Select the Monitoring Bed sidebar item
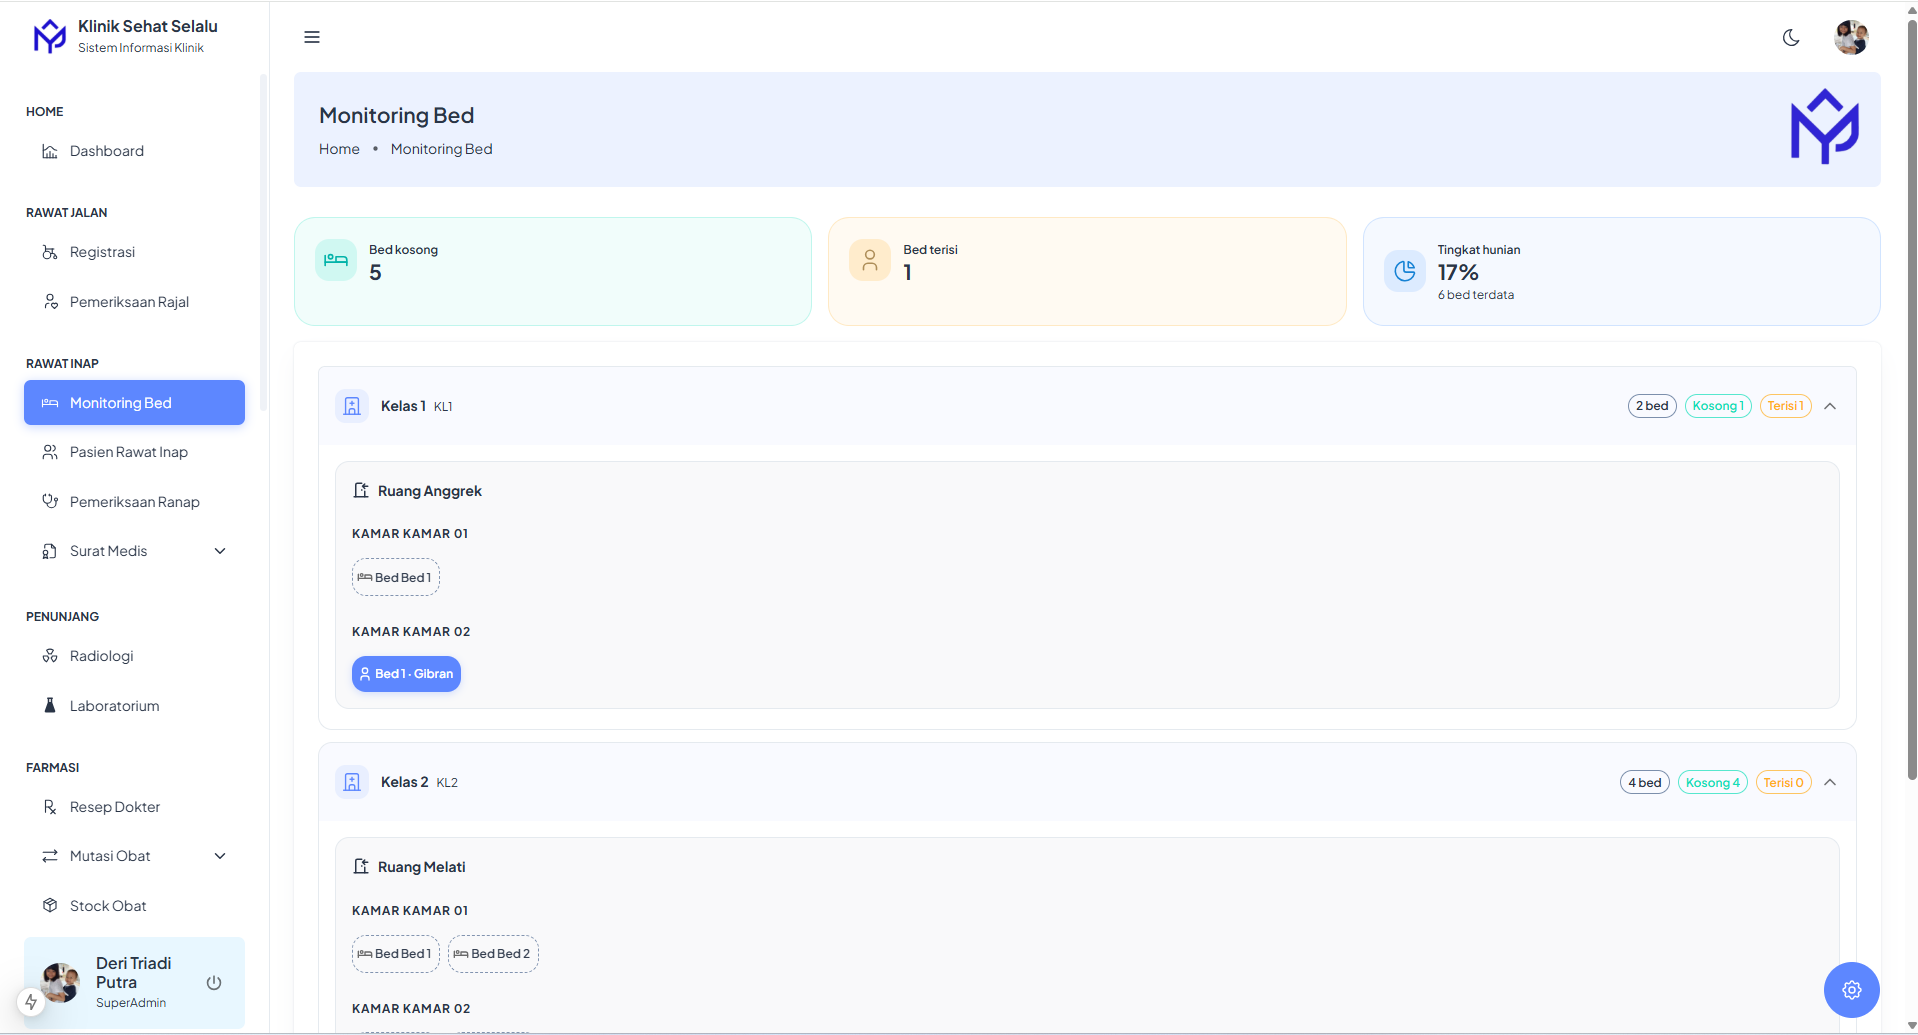 click(x=134, y=402)
